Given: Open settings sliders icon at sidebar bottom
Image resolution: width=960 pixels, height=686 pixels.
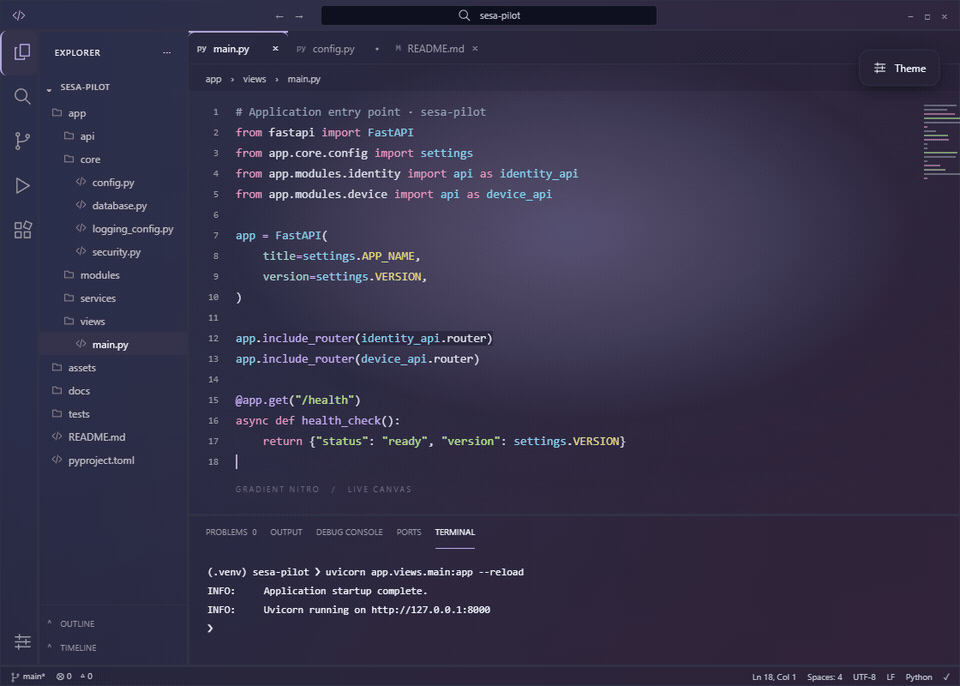Looking at the screenshot, I should click(23, 641).
